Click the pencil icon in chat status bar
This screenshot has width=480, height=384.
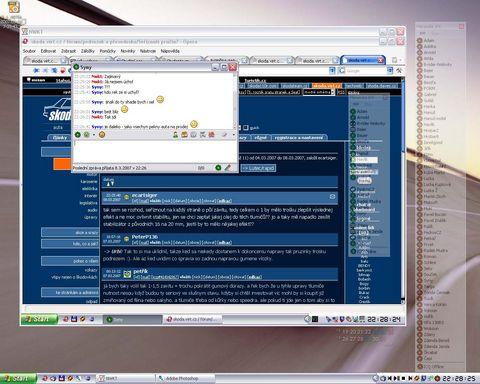(228, 168)
